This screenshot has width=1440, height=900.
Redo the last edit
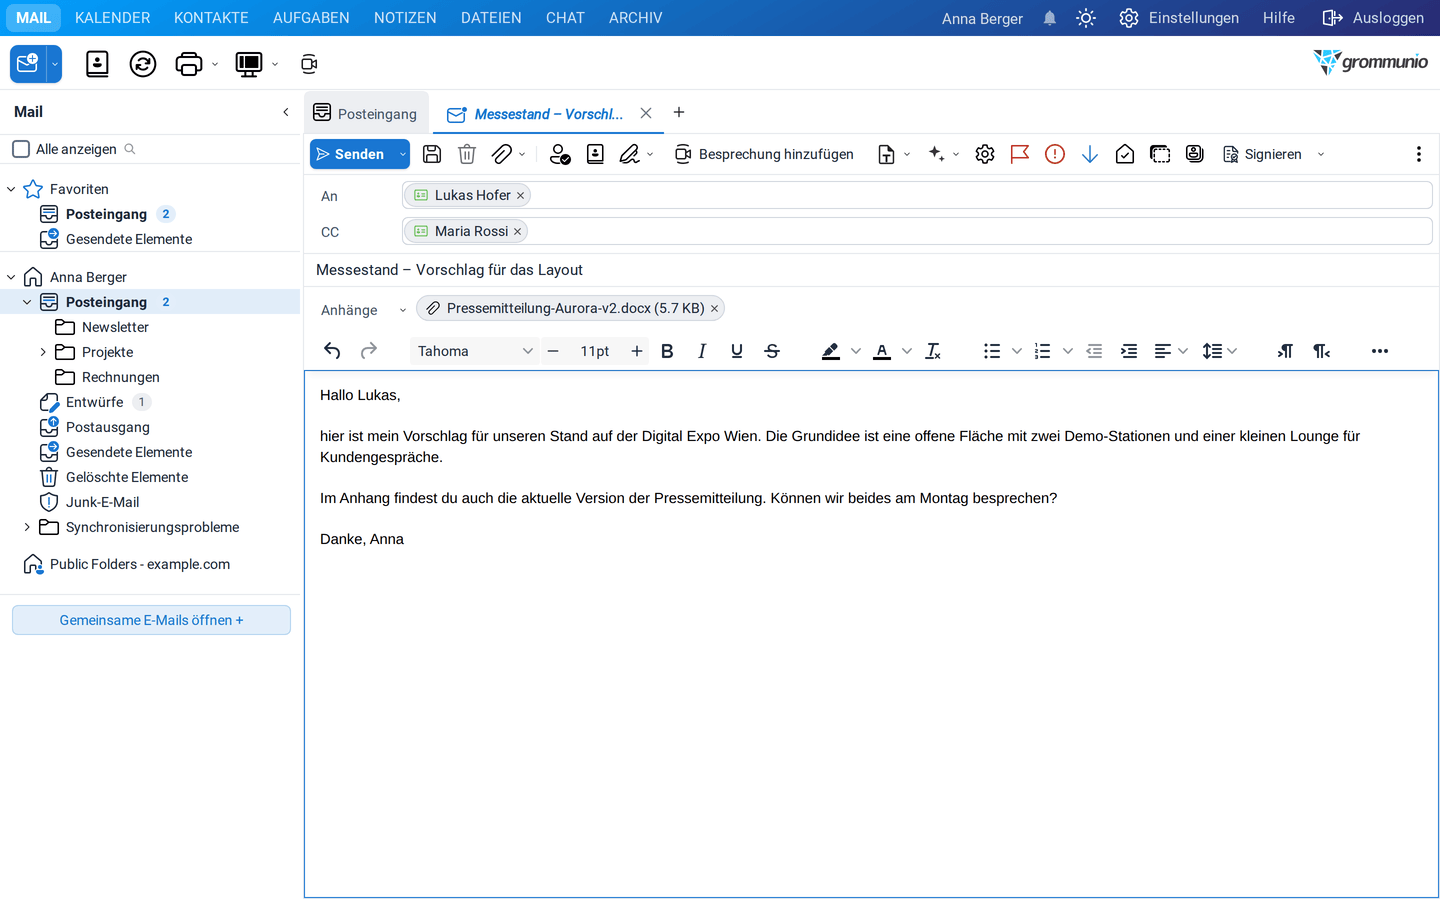pyautogui.click(x=369, y=351)
